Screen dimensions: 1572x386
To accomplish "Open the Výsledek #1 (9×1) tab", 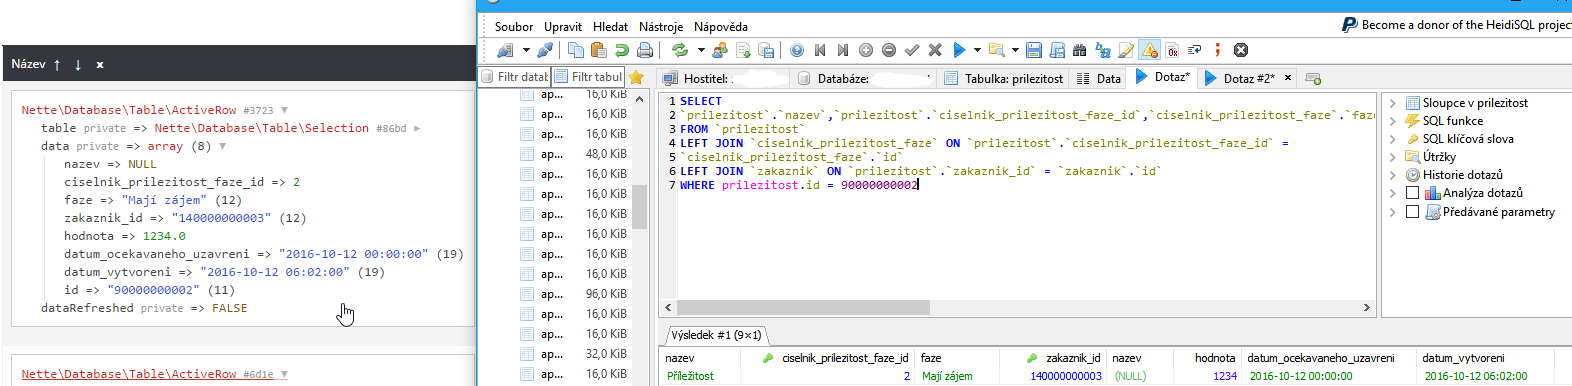I will tap(716, 335).
